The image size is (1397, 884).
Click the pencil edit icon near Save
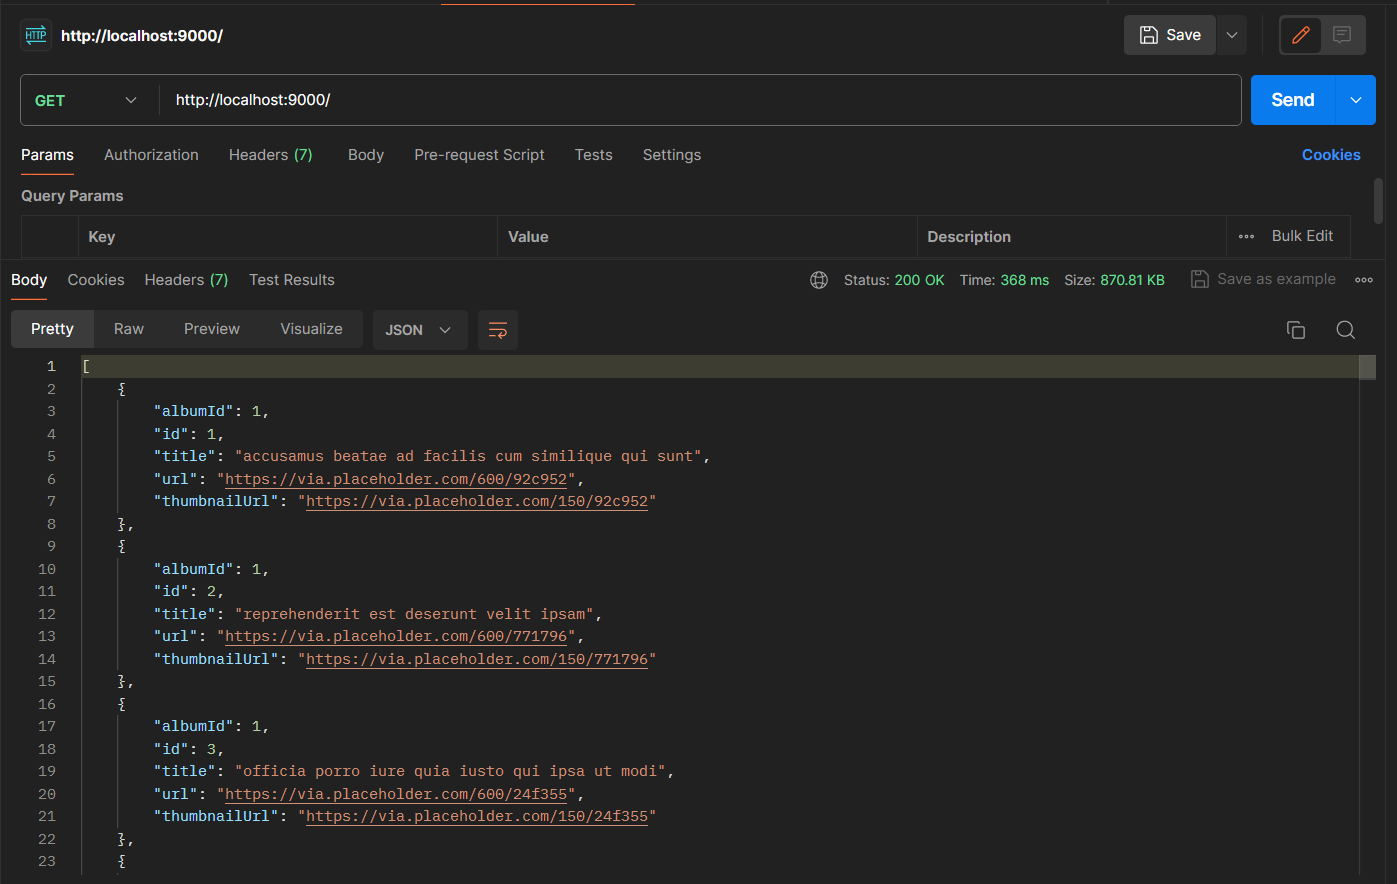[x=1300, y=34]
